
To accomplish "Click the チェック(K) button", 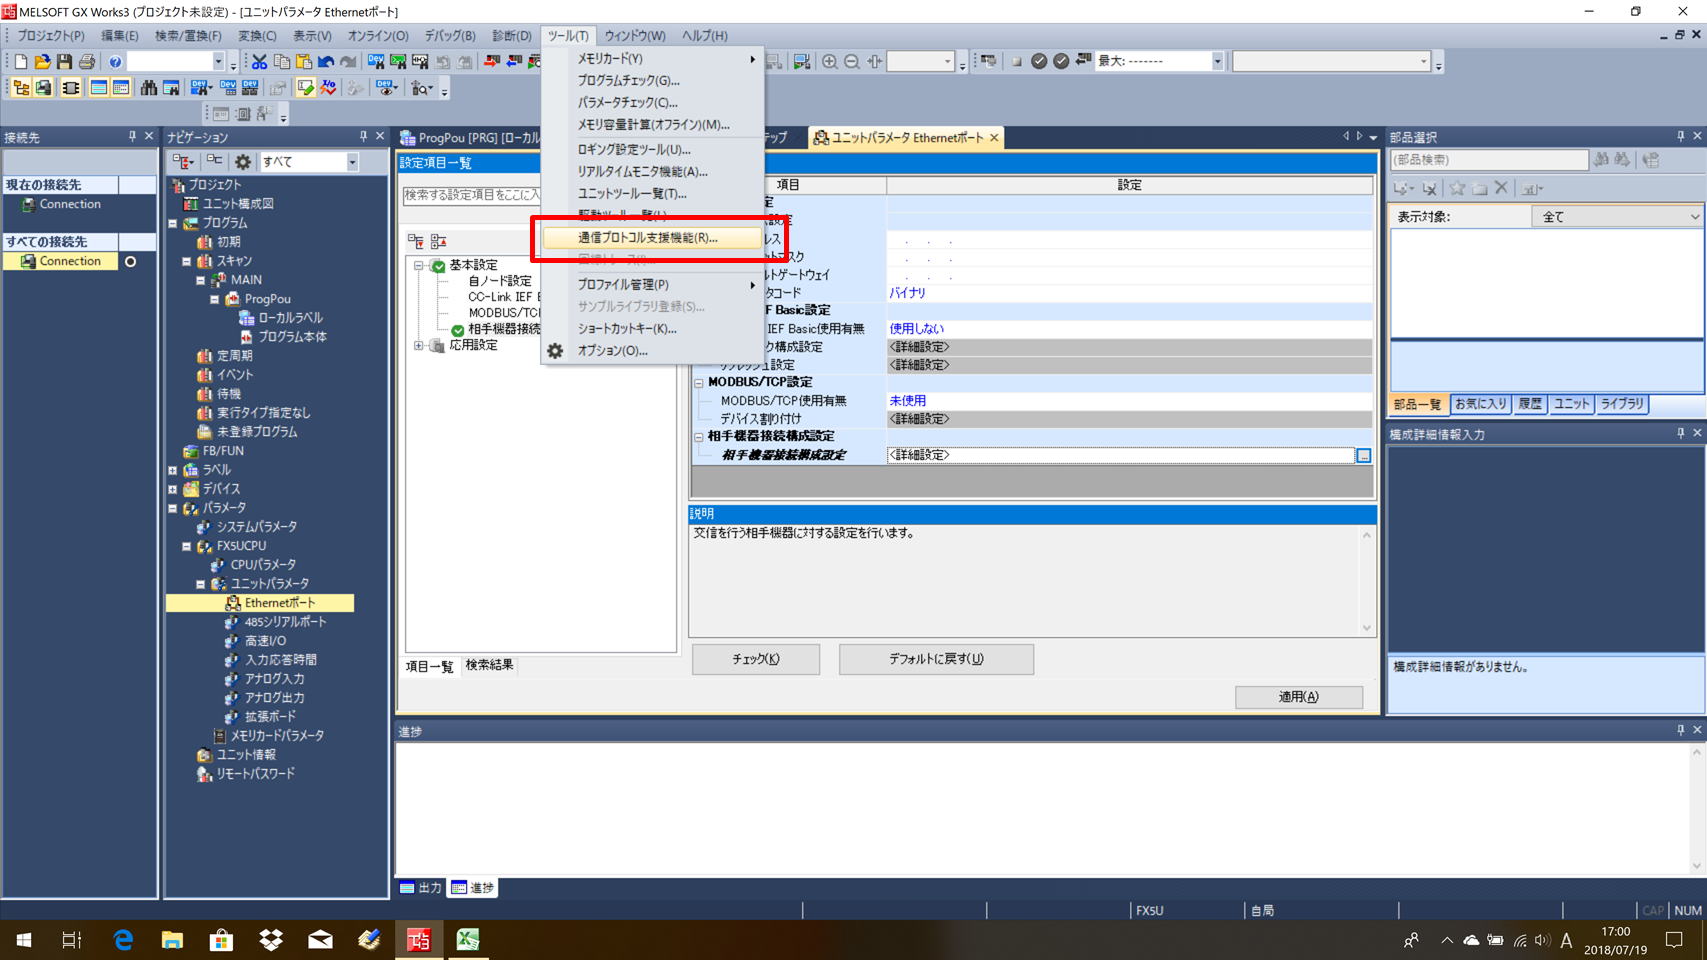I will (x=756, y=659).
